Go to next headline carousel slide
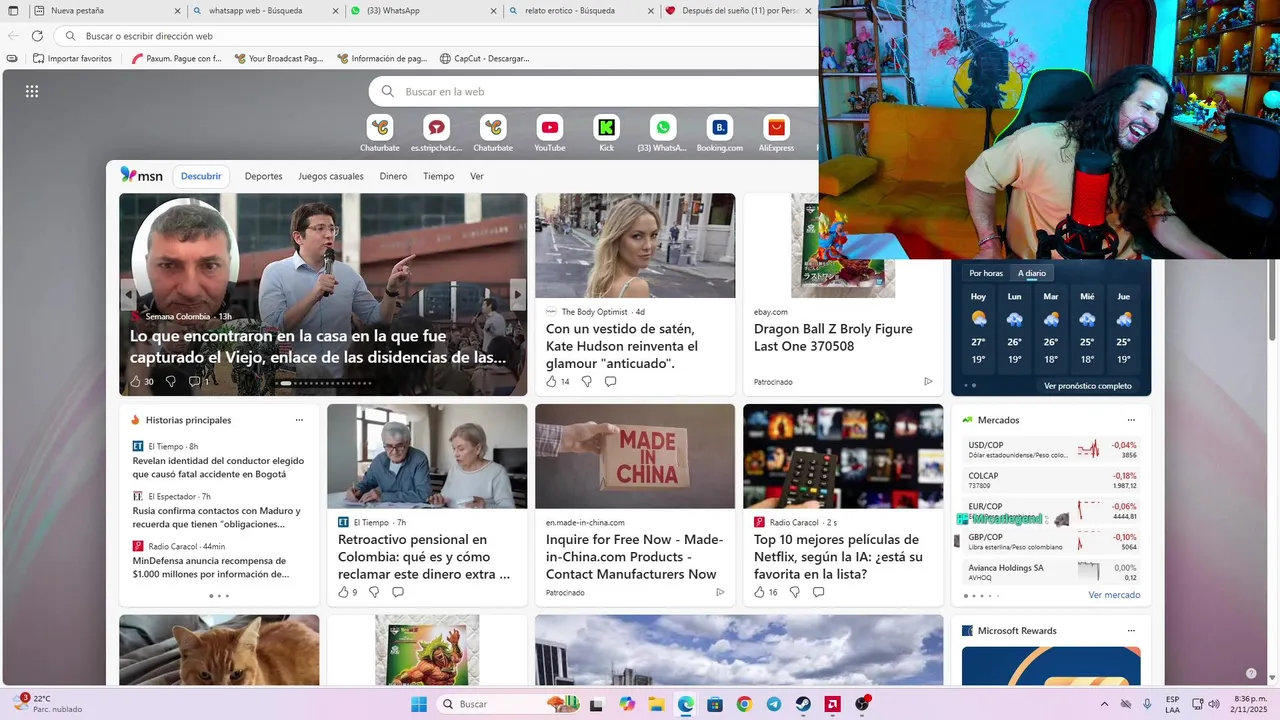The height and width of the screenshot is (720, 1280). [517, 294]
